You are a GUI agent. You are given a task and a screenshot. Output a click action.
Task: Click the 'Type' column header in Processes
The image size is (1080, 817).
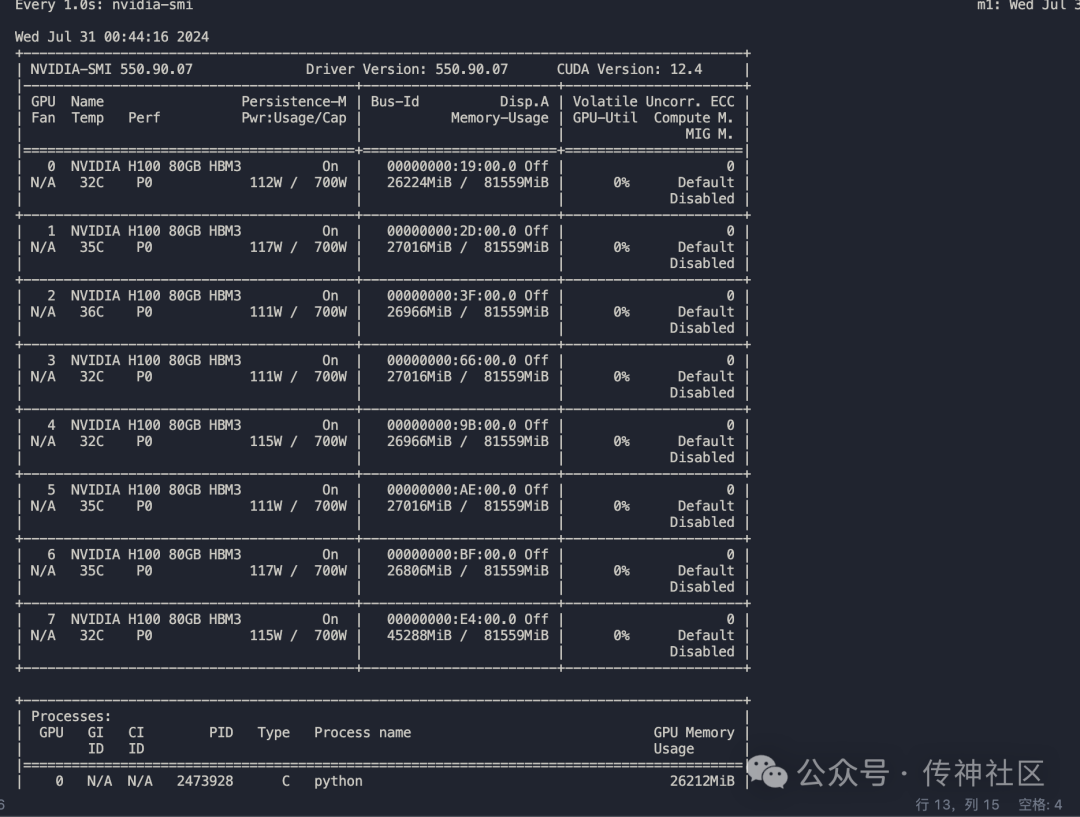click(273, 733)
